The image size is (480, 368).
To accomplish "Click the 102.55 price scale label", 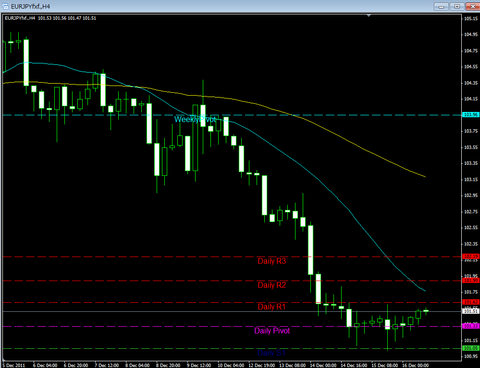I will 471,228.
